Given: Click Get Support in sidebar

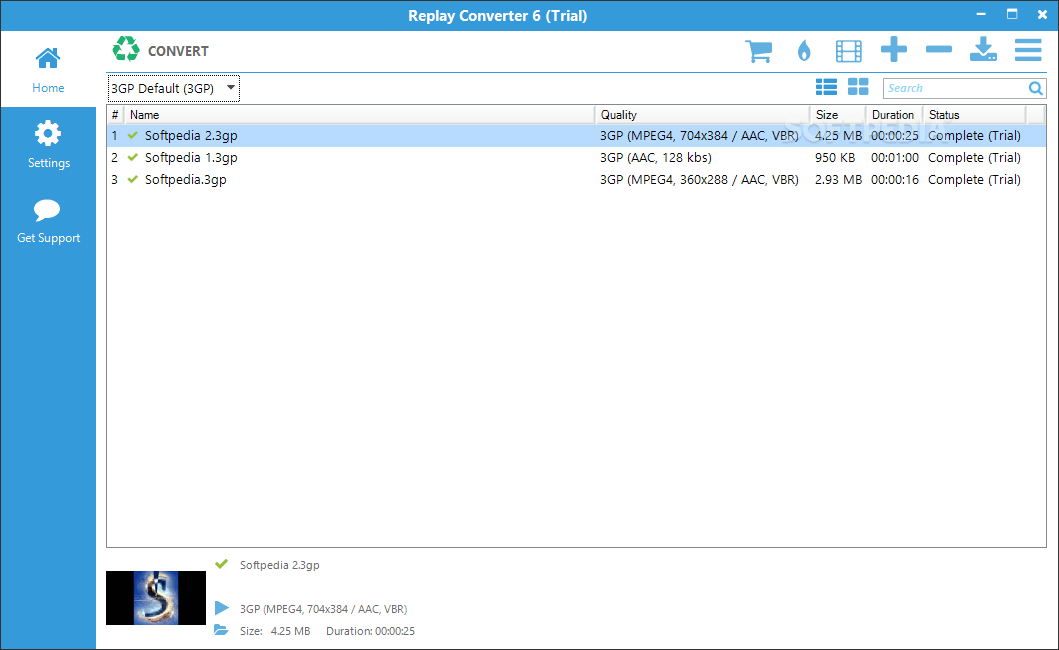Looking at the screenshot, I should [x=48, y=221].
